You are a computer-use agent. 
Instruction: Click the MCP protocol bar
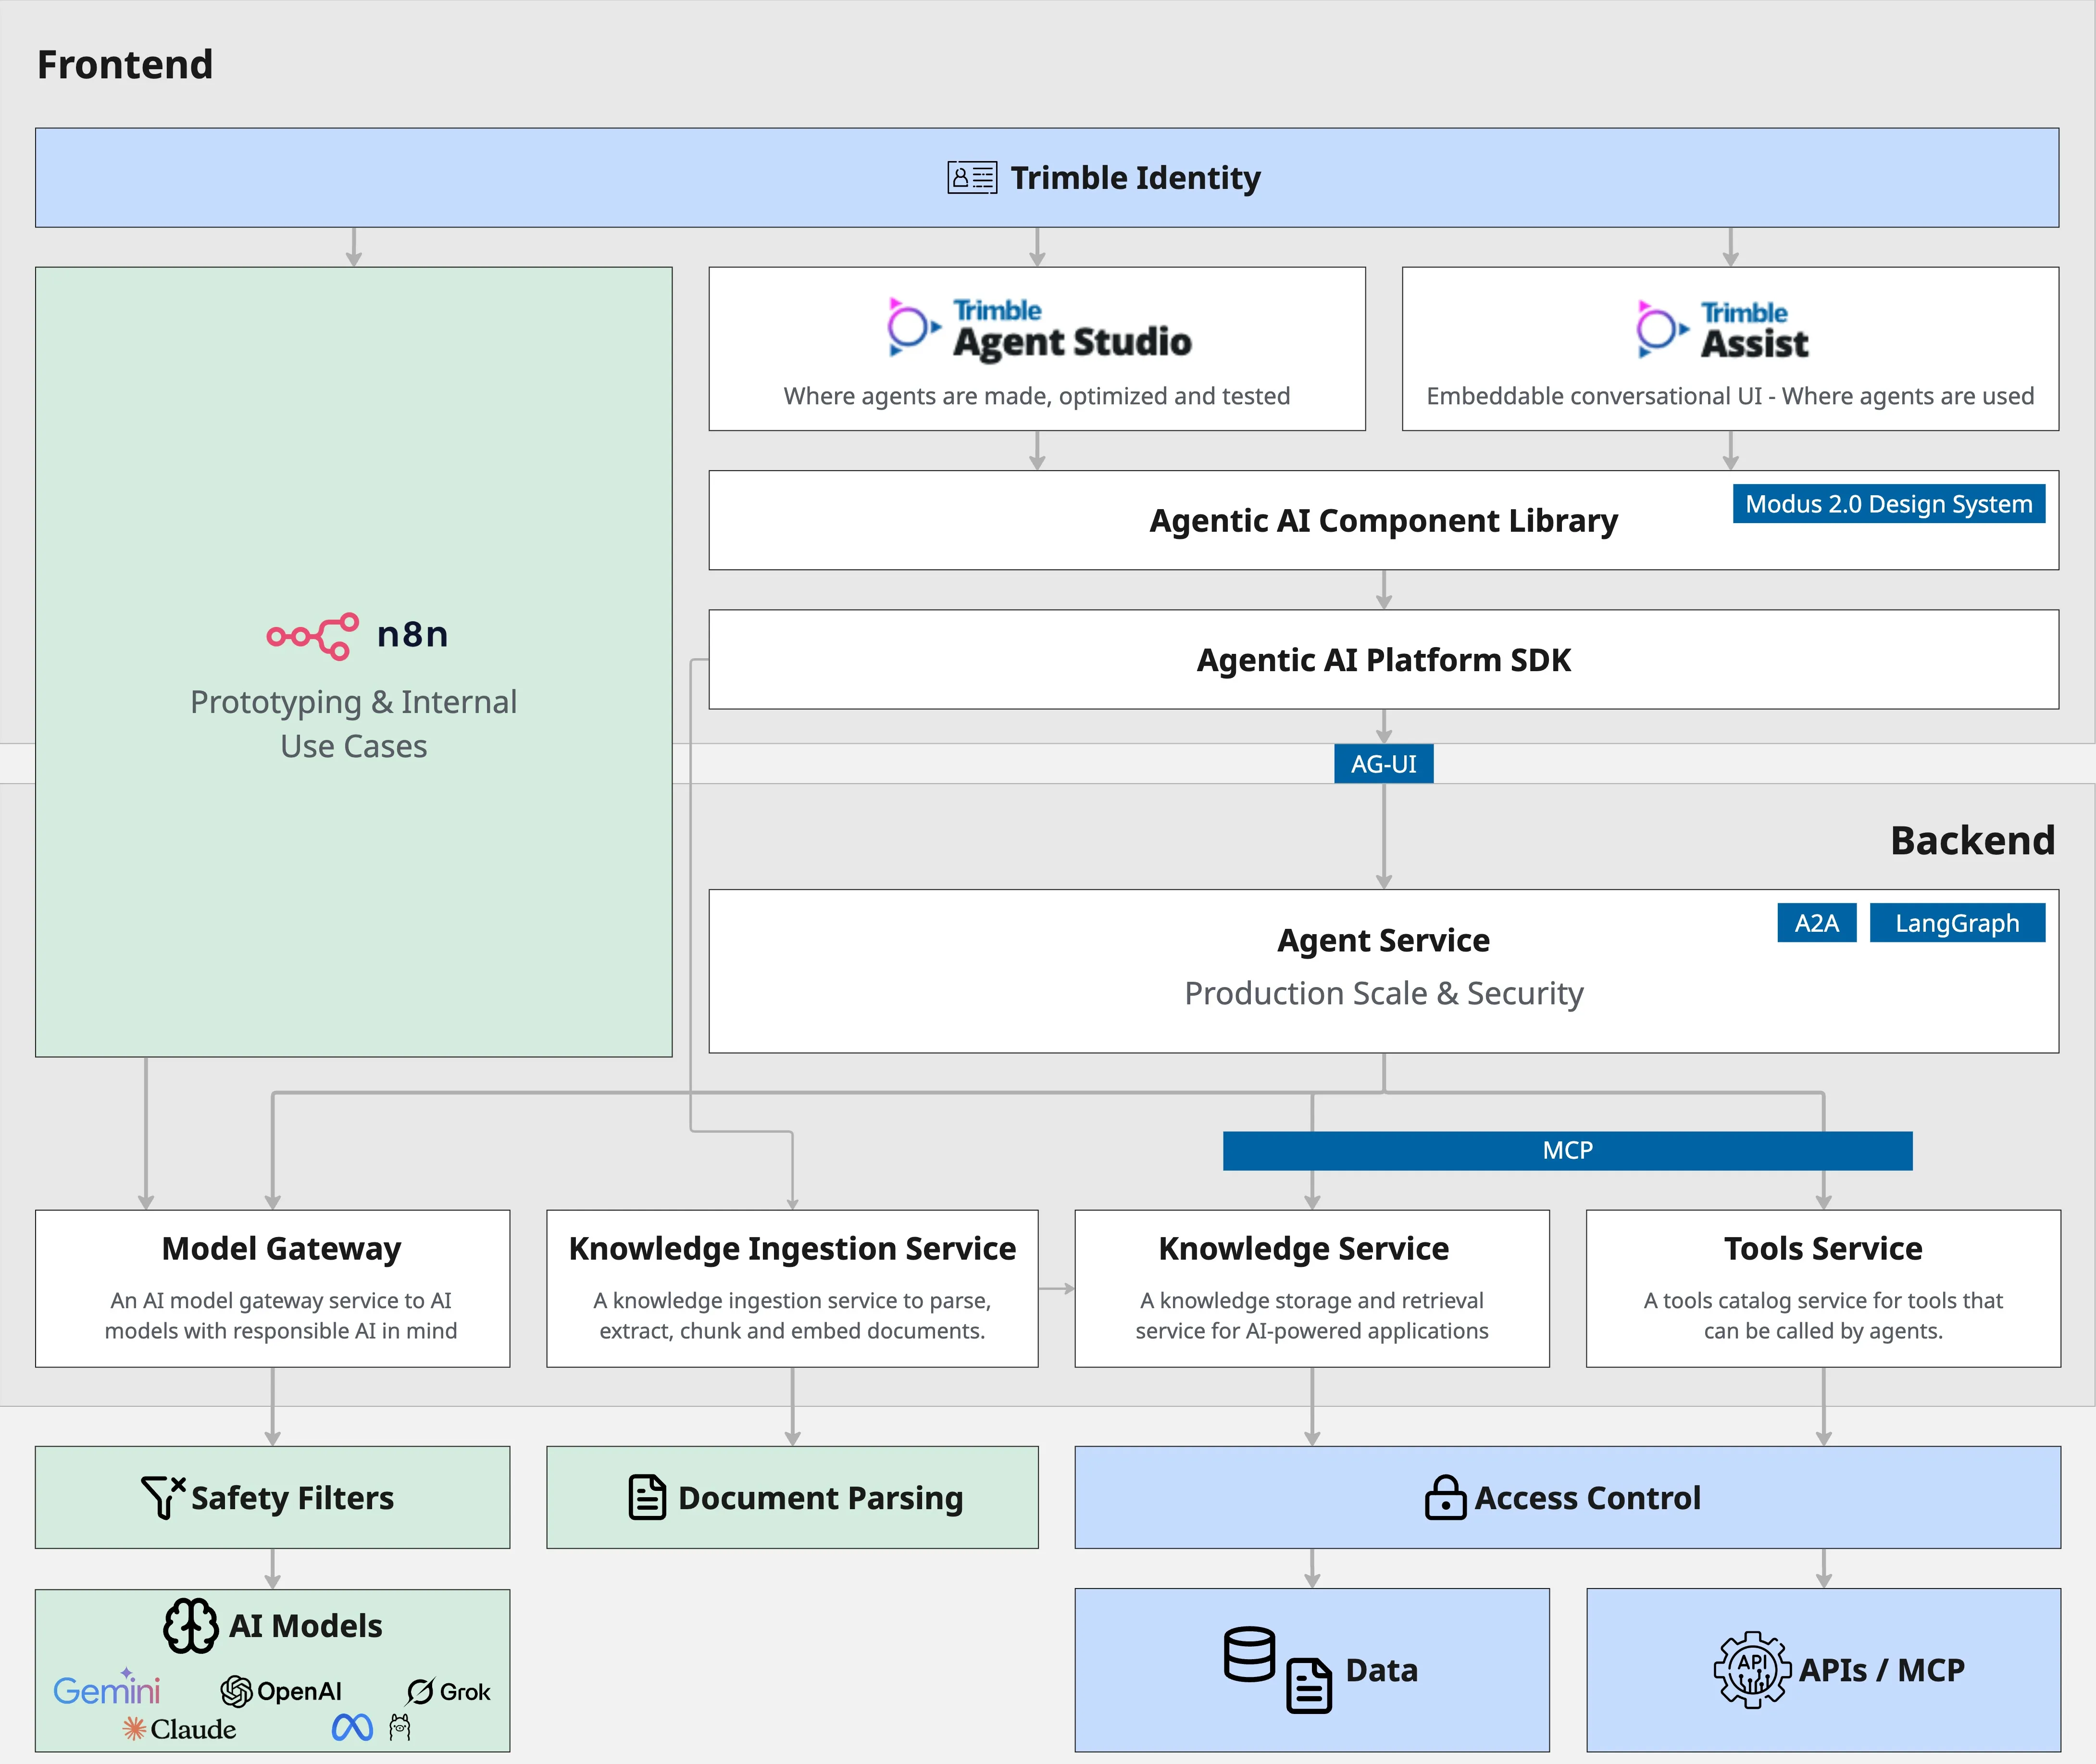(x=1567, y=1150)
